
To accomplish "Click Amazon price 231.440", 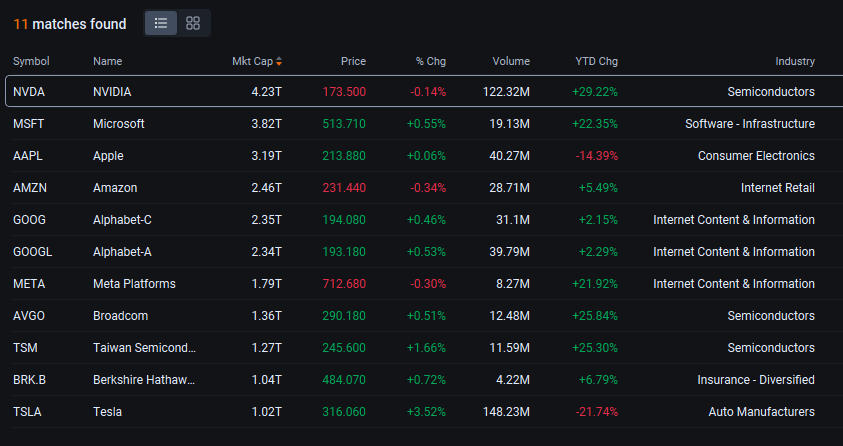I will coord(344,188).
